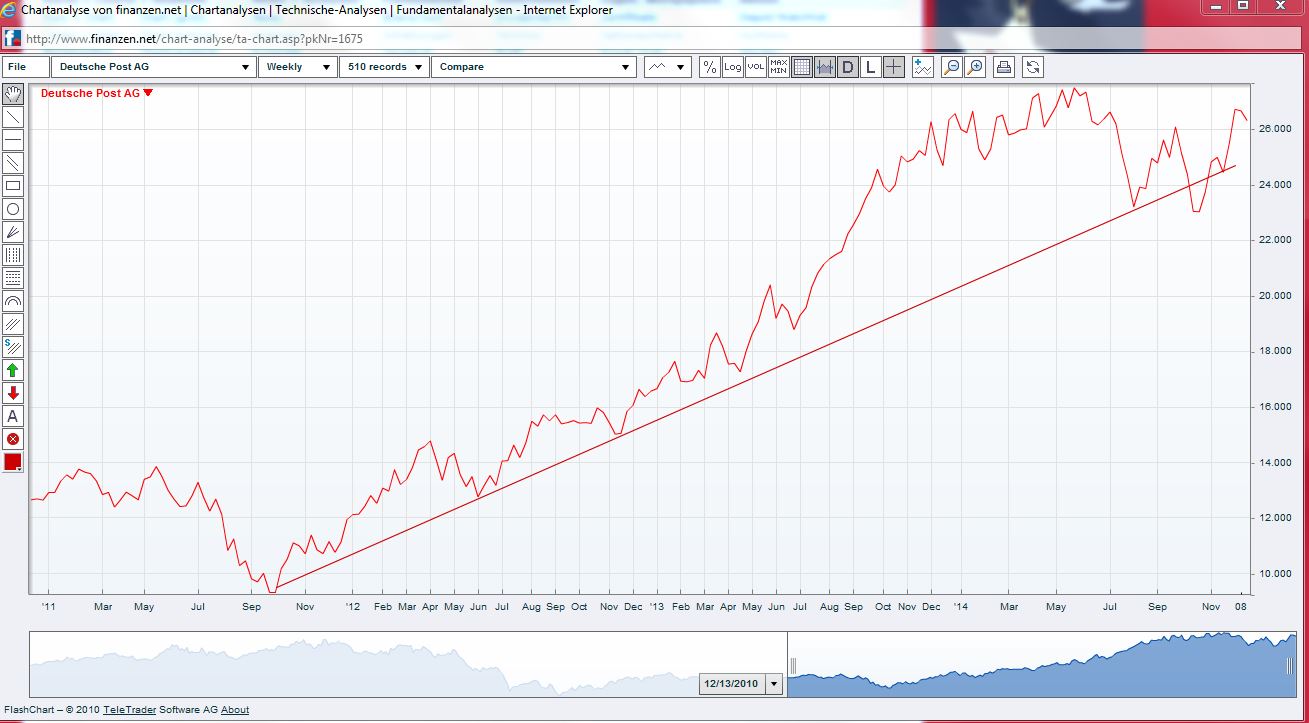Select the triple diagonal lines tool
Viewport: 1309px width, 723px height.
tap(13, 324)
